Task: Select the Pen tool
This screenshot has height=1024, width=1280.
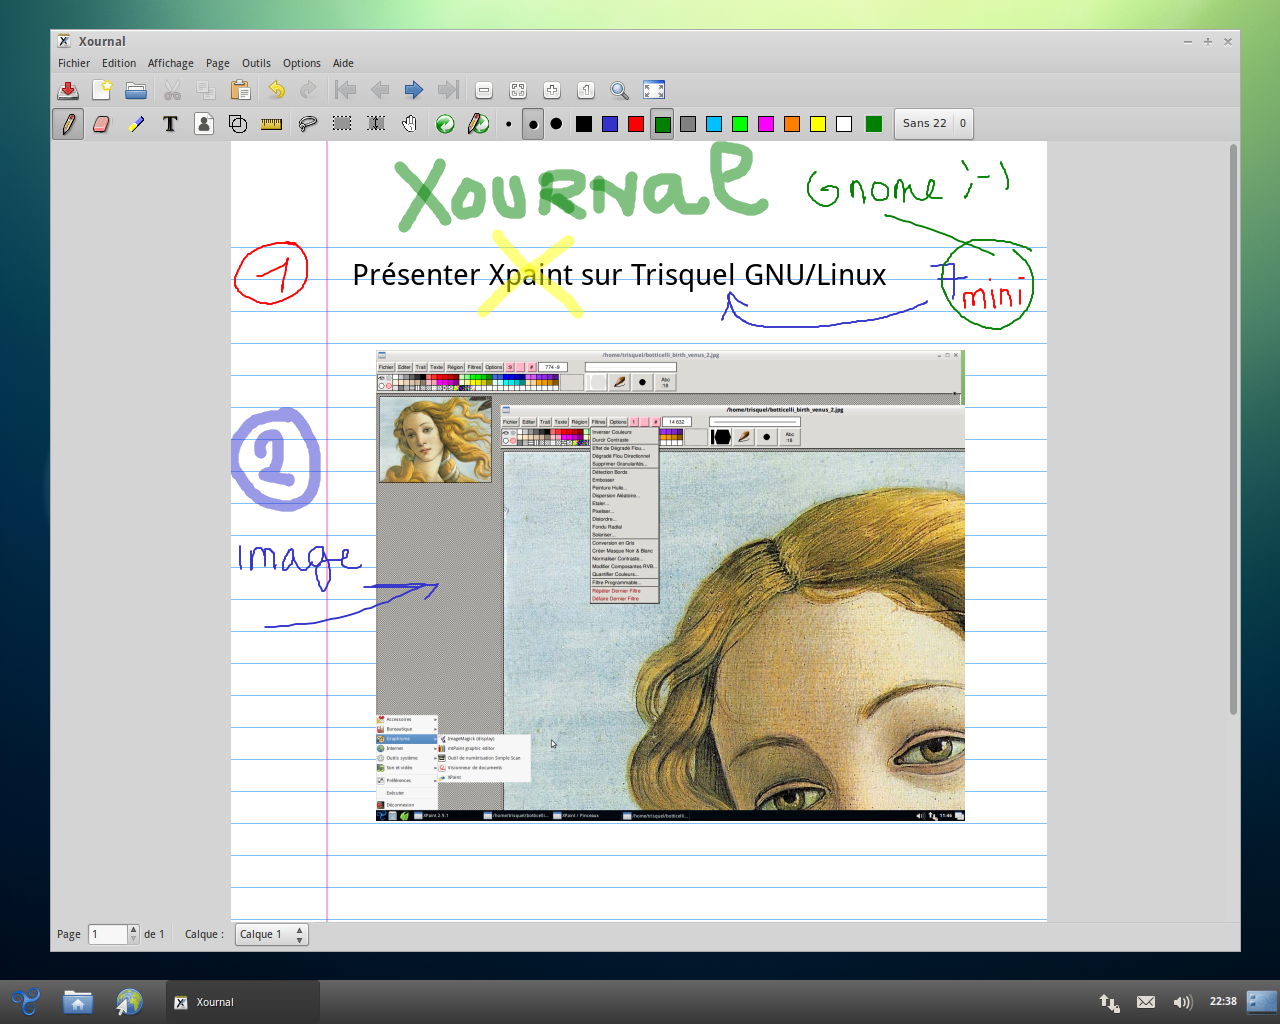Action: 68,124
